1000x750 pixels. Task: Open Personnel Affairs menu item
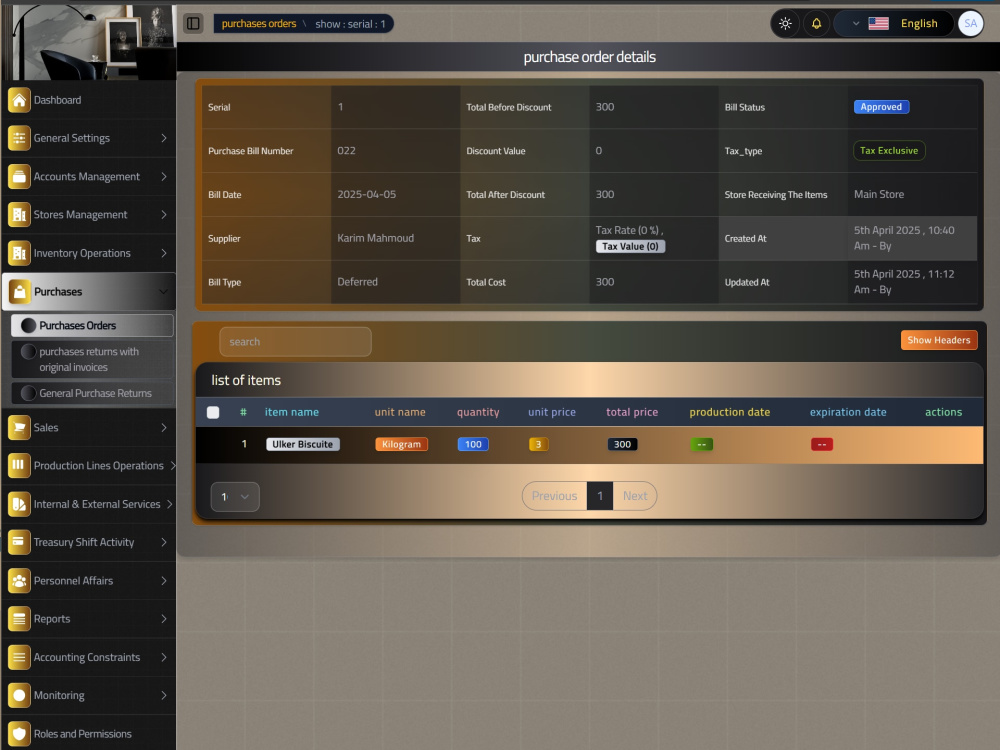89,580
